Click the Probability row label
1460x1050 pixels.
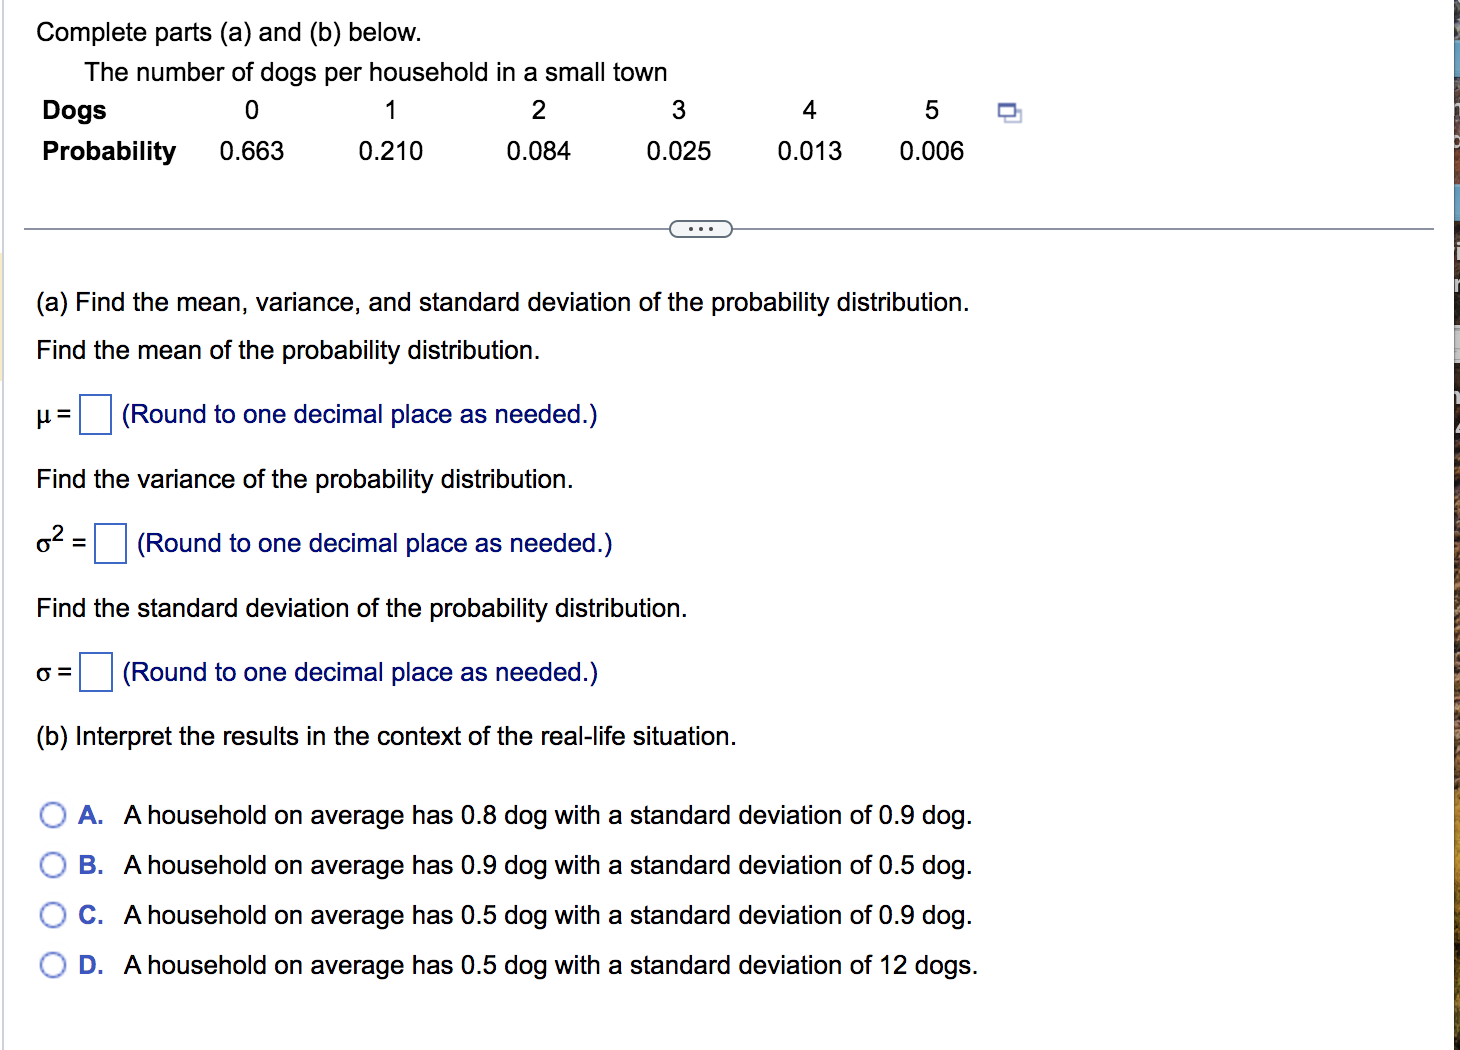pos(108,151)
